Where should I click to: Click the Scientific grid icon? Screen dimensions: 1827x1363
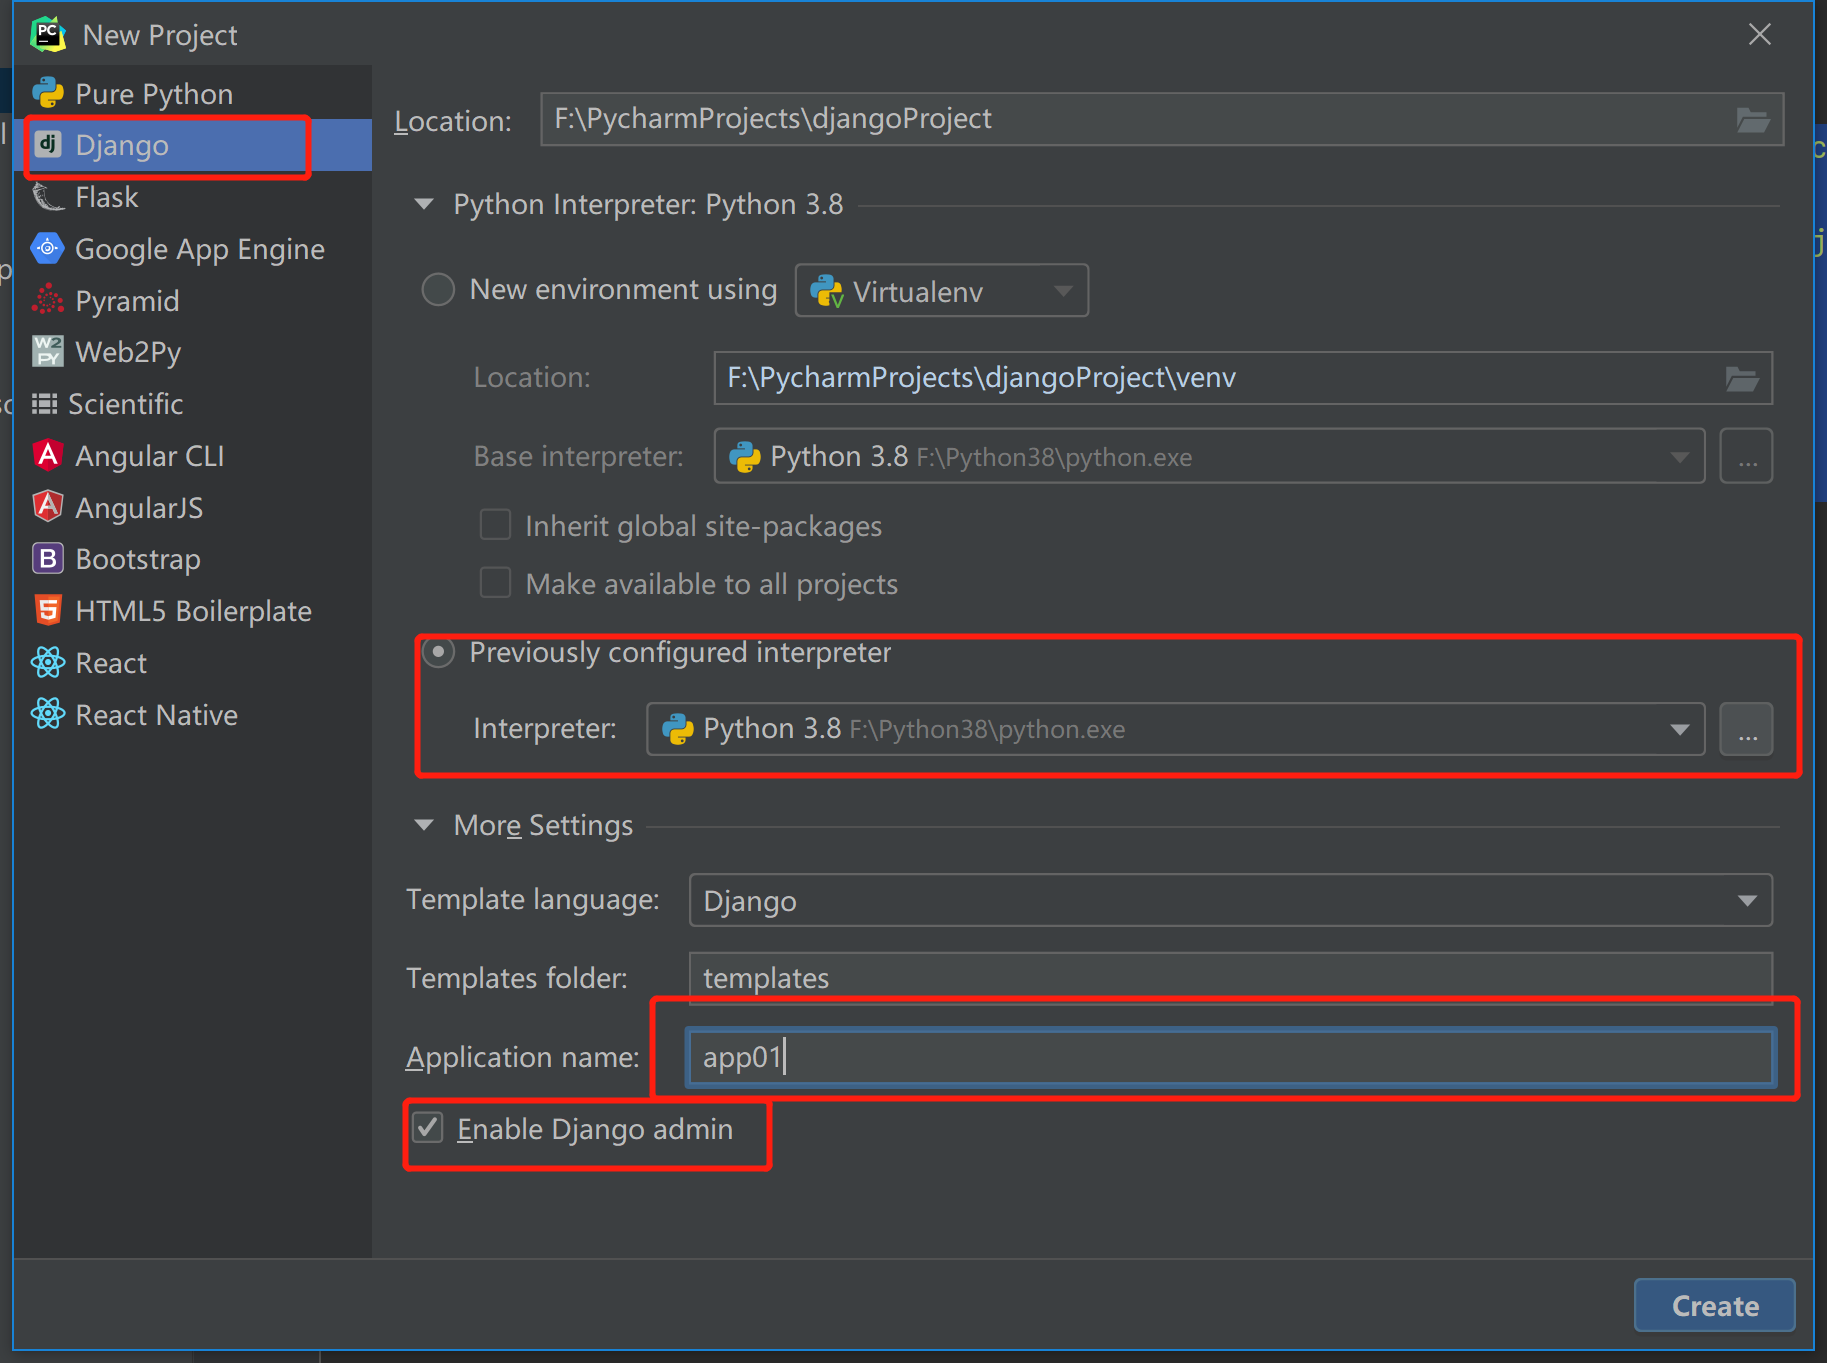coord(44,404)
